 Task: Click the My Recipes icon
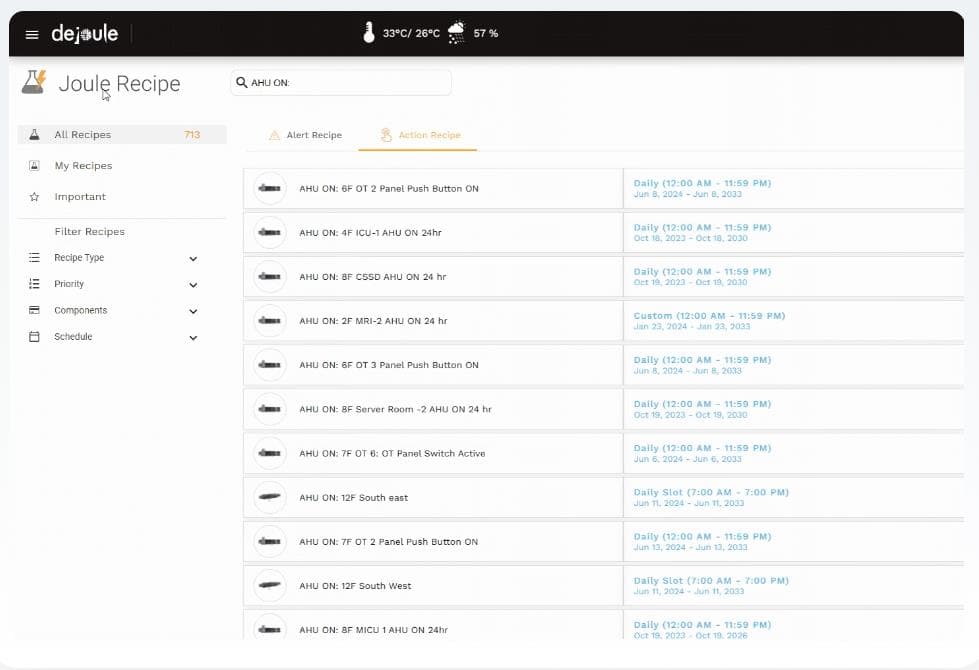coord(33,165)
